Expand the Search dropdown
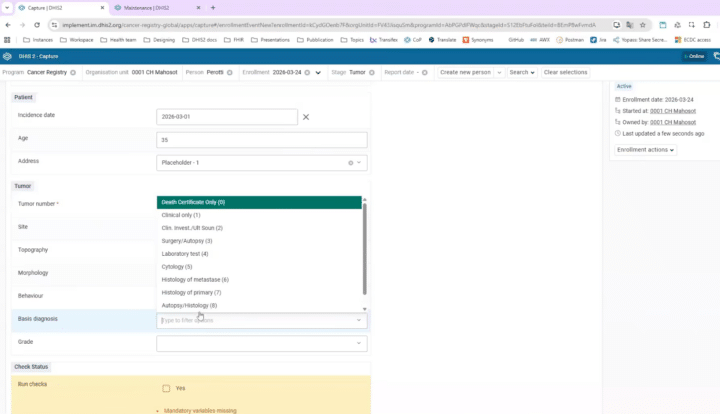The image size is (720, 414). click(x=522, y=73)
